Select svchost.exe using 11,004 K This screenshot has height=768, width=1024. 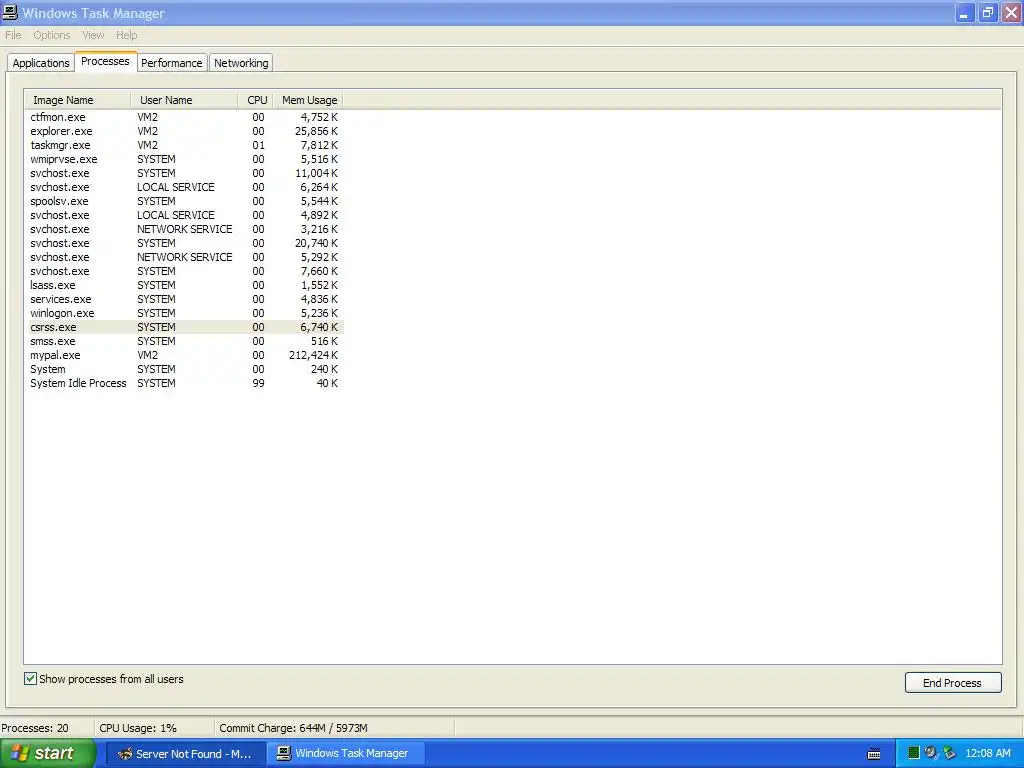184,173
